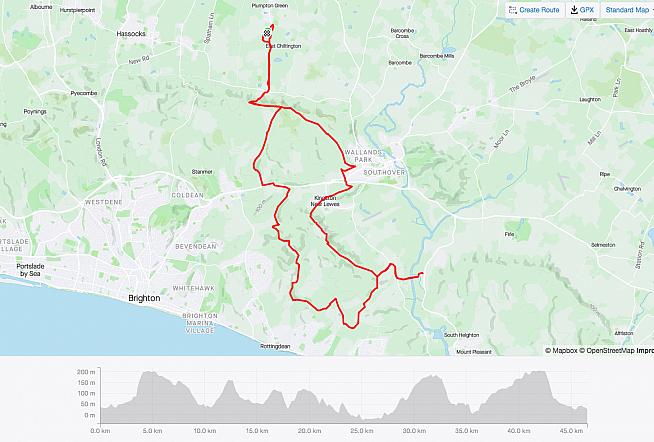This screenshot has width=654, height=442.
Task: Click the Improve this map link
Action: (x=643, y=351)
